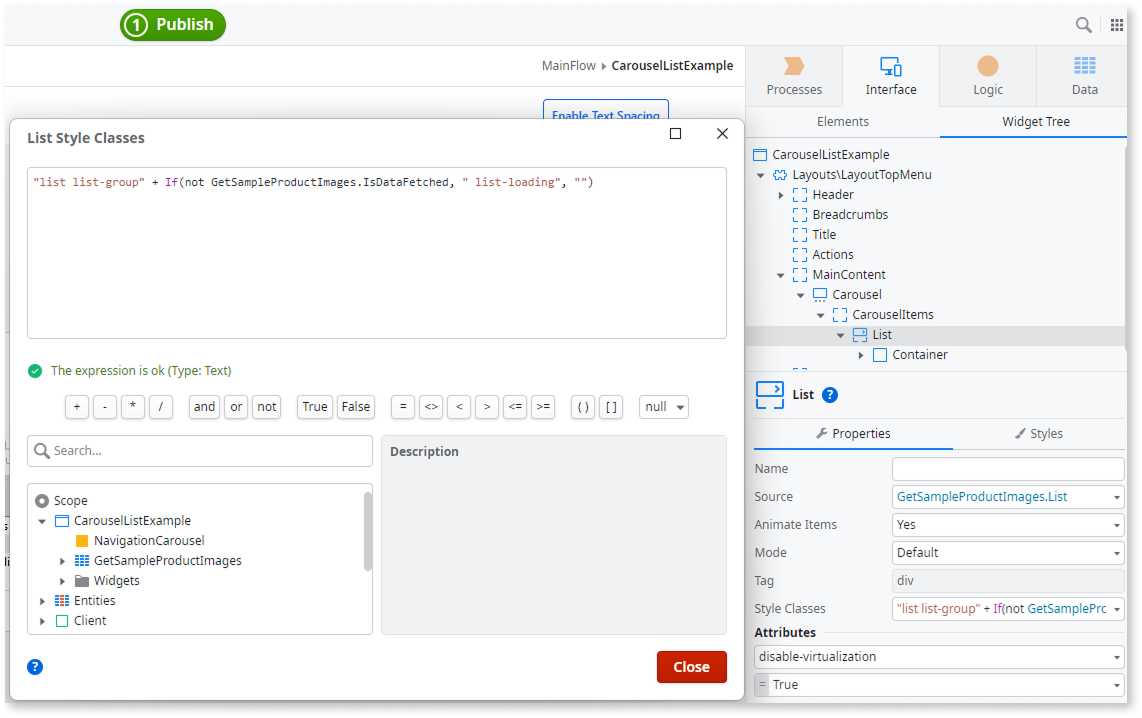Insert the True literal button
Screen dimensions: 1142x718
315,407
